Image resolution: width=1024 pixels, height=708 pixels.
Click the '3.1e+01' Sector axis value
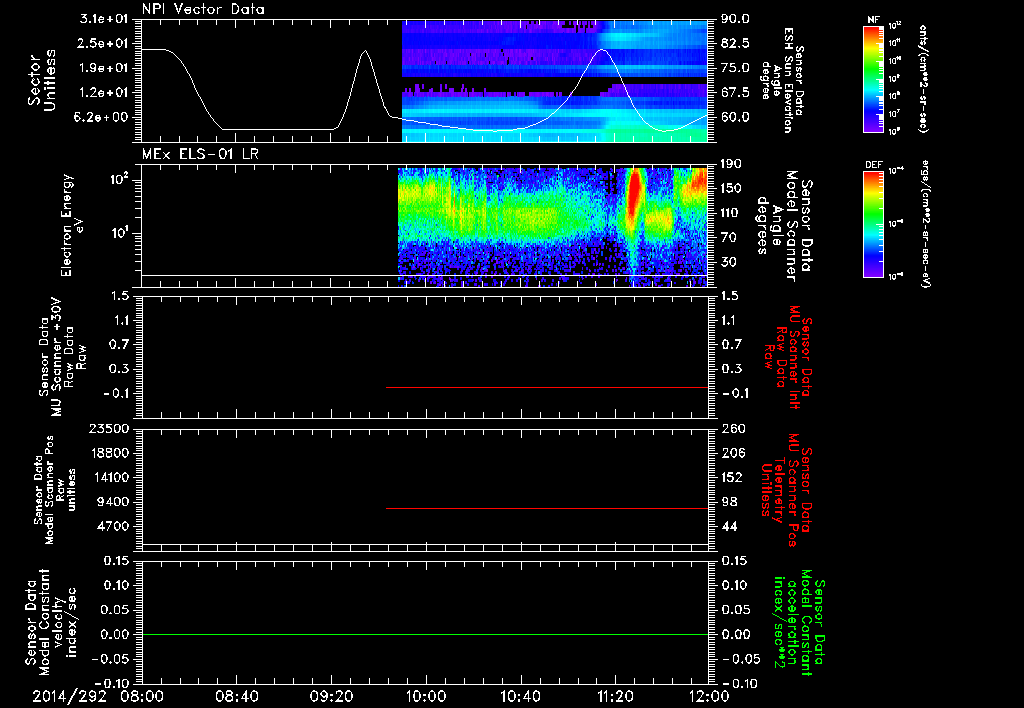(104, 19)
